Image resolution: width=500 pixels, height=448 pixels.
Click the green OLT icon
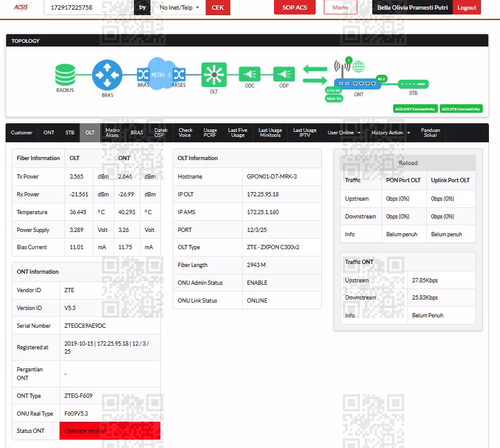point(214,75)
